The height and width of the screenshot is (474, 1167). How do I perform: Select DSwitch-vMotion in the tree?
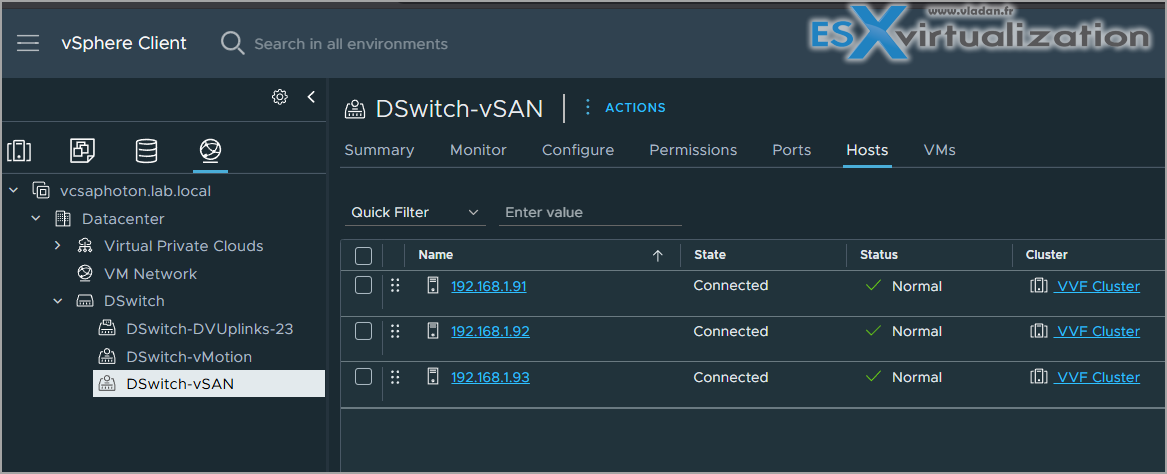[189, 357]
